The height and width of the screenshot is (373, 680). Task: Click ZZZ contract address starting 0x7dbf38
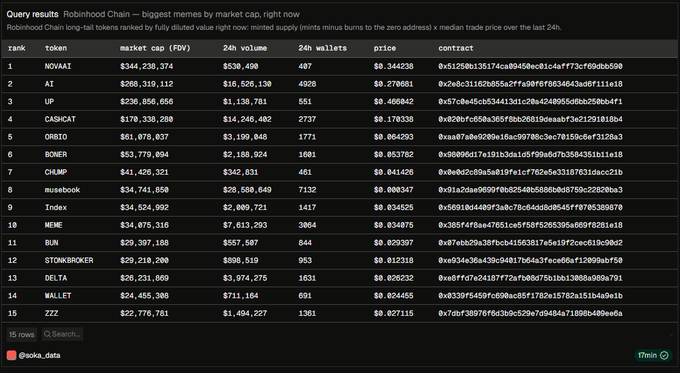pos(530,313)
